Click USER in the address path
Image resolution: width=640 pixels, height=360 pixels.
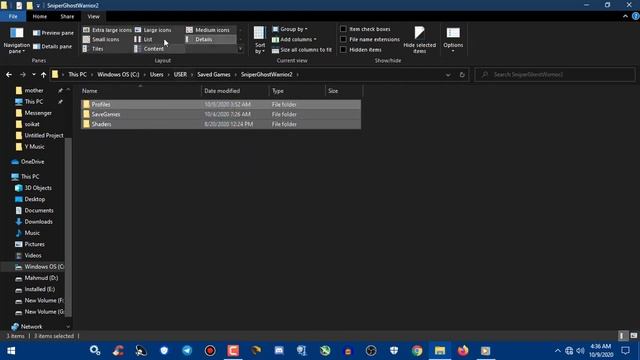tap(180, 75)
